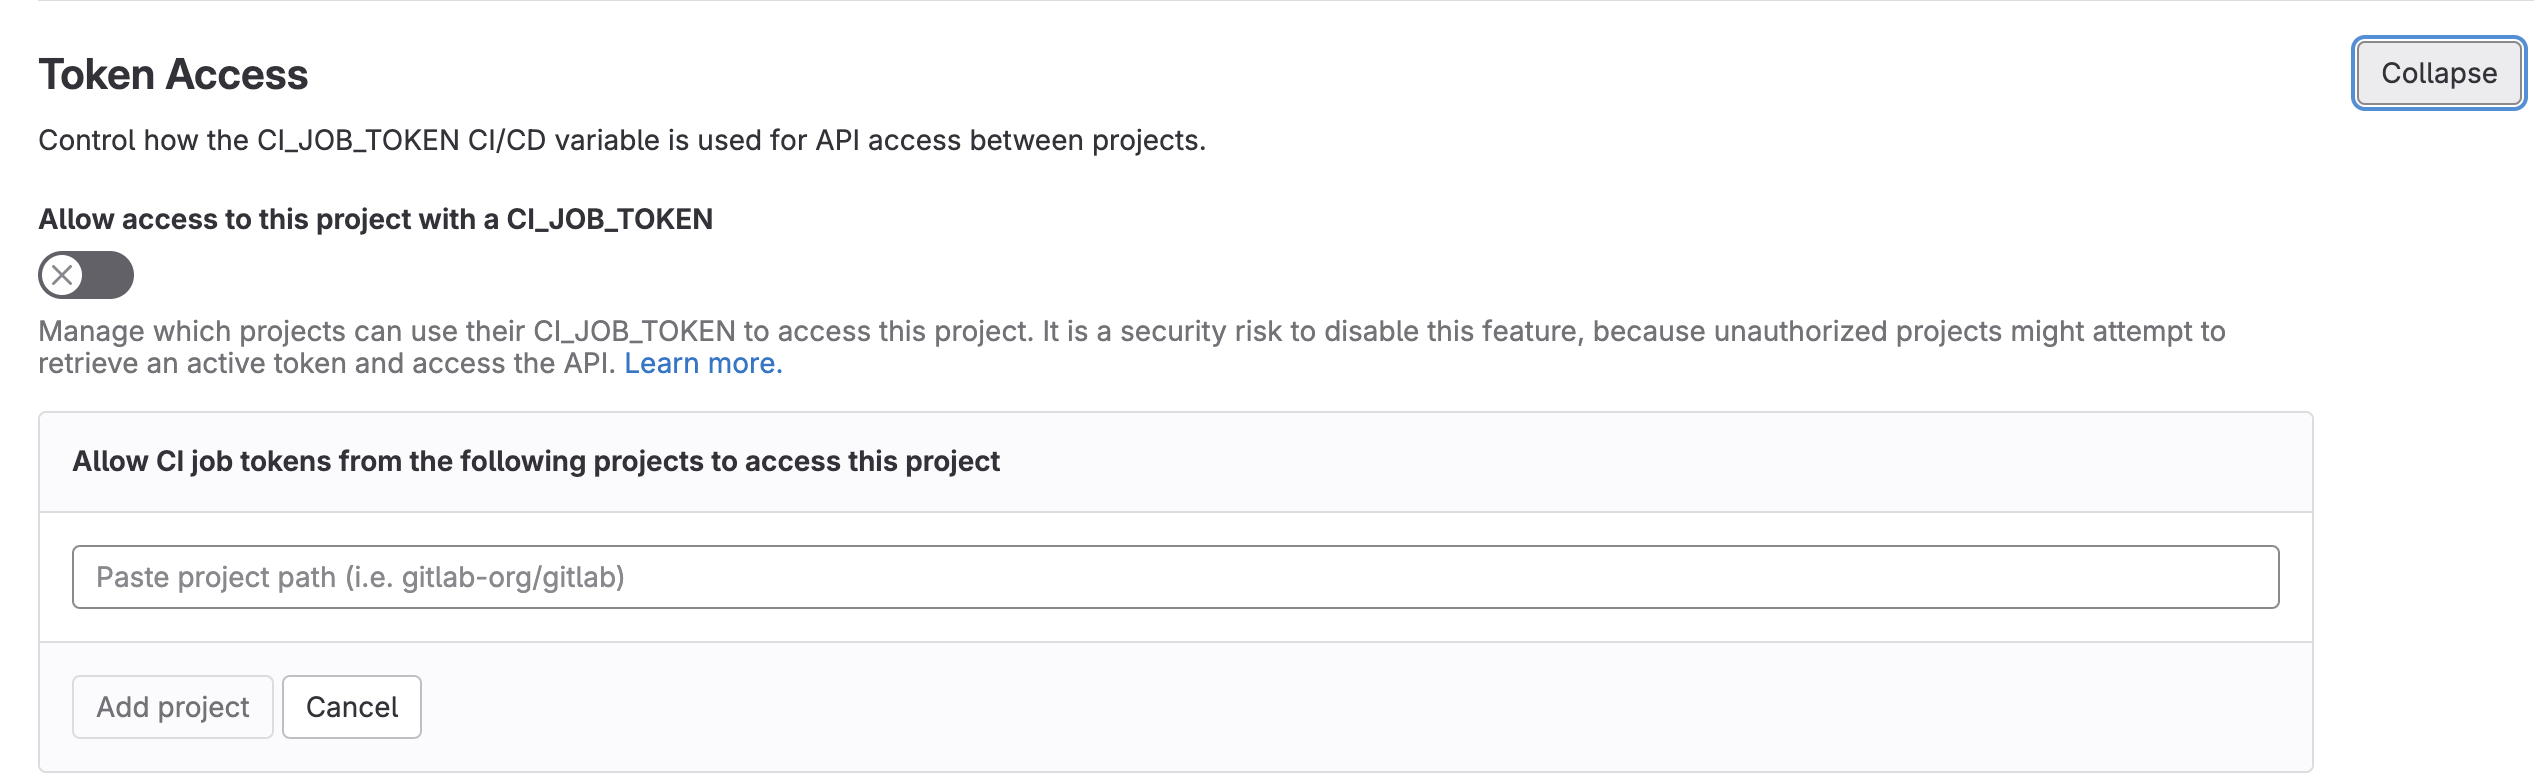
Task: Click the Token Access heading
Action: [x=173, y=75]
